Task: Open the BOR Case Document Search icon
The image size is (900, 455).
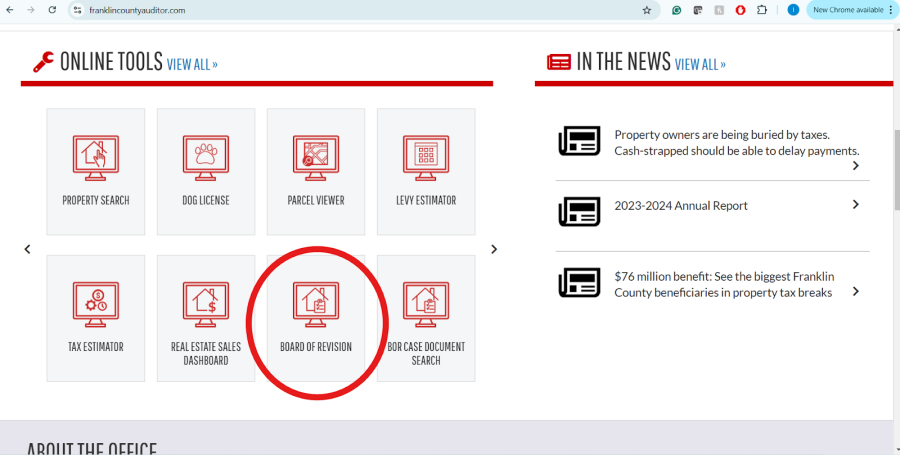Action: point(426,304)
